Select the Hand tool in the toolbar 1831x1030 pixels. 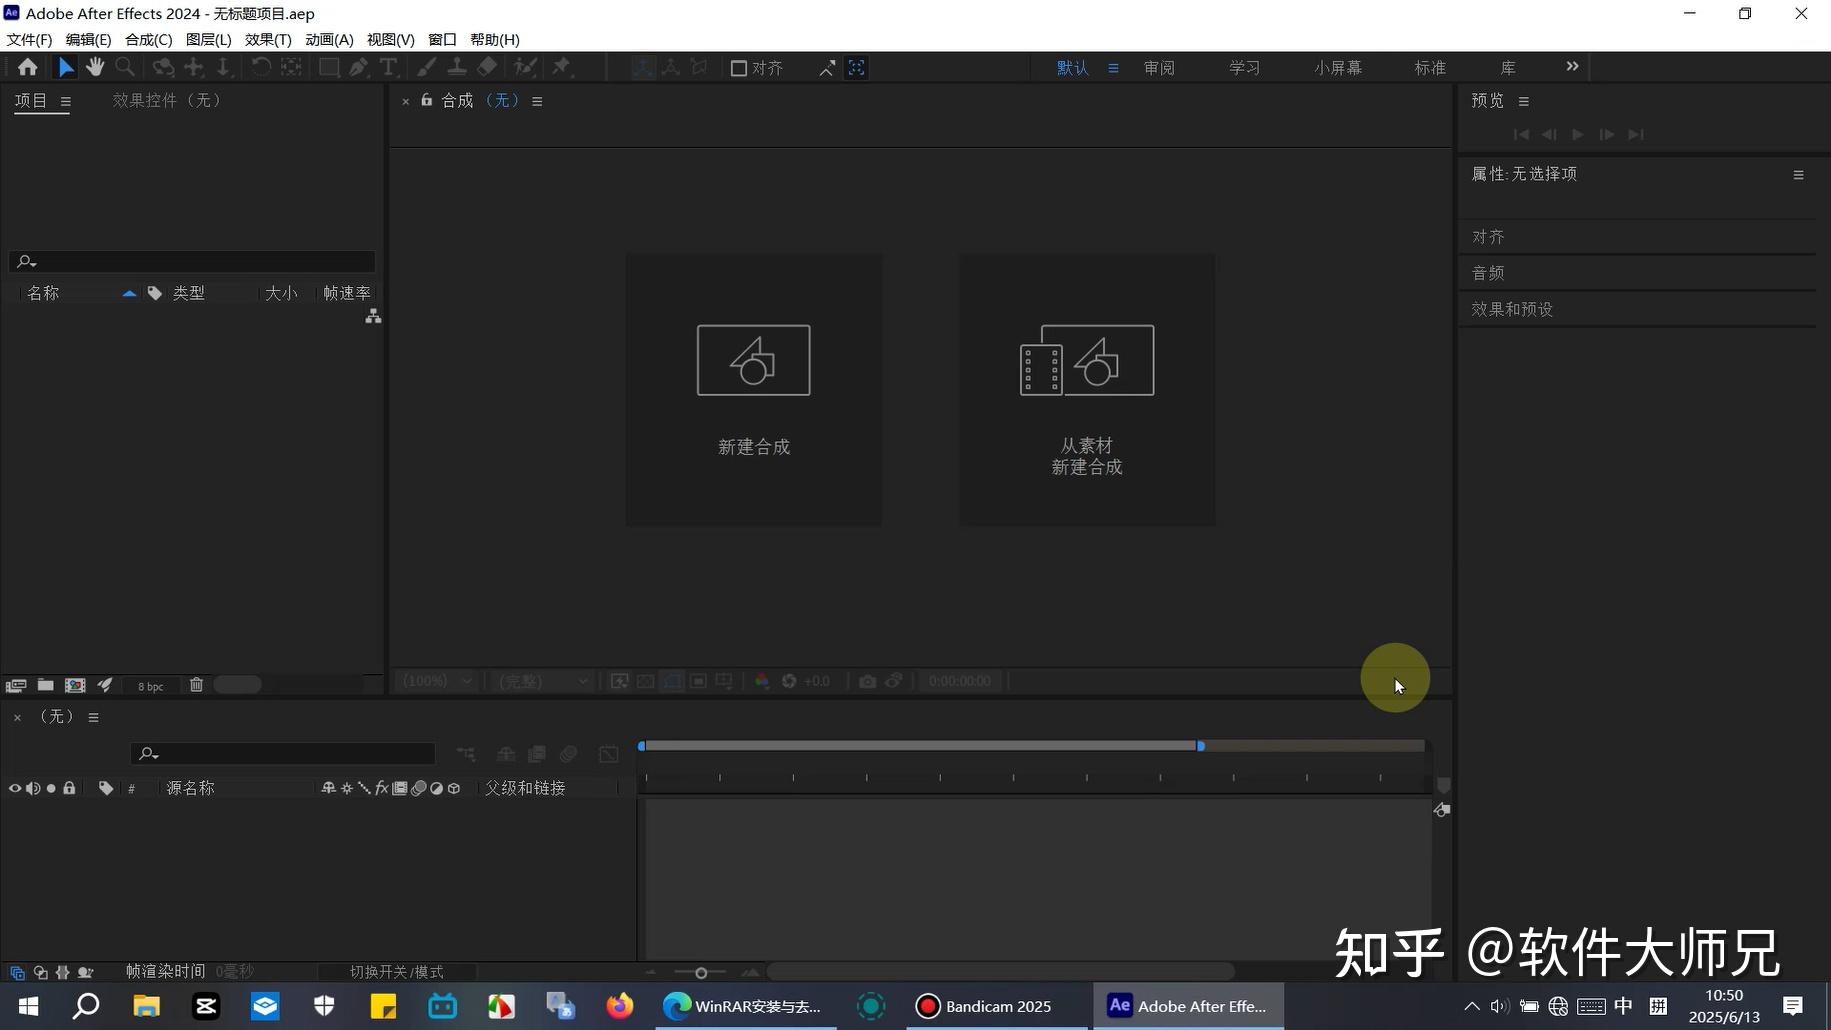coord(95,66)
